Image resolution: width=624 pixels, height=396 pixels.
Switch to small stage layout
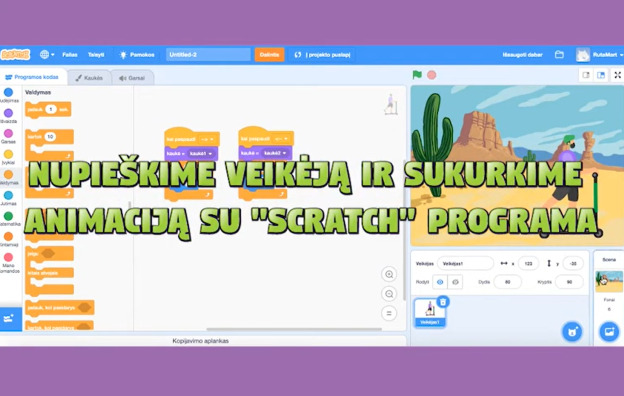click(586, 75)
